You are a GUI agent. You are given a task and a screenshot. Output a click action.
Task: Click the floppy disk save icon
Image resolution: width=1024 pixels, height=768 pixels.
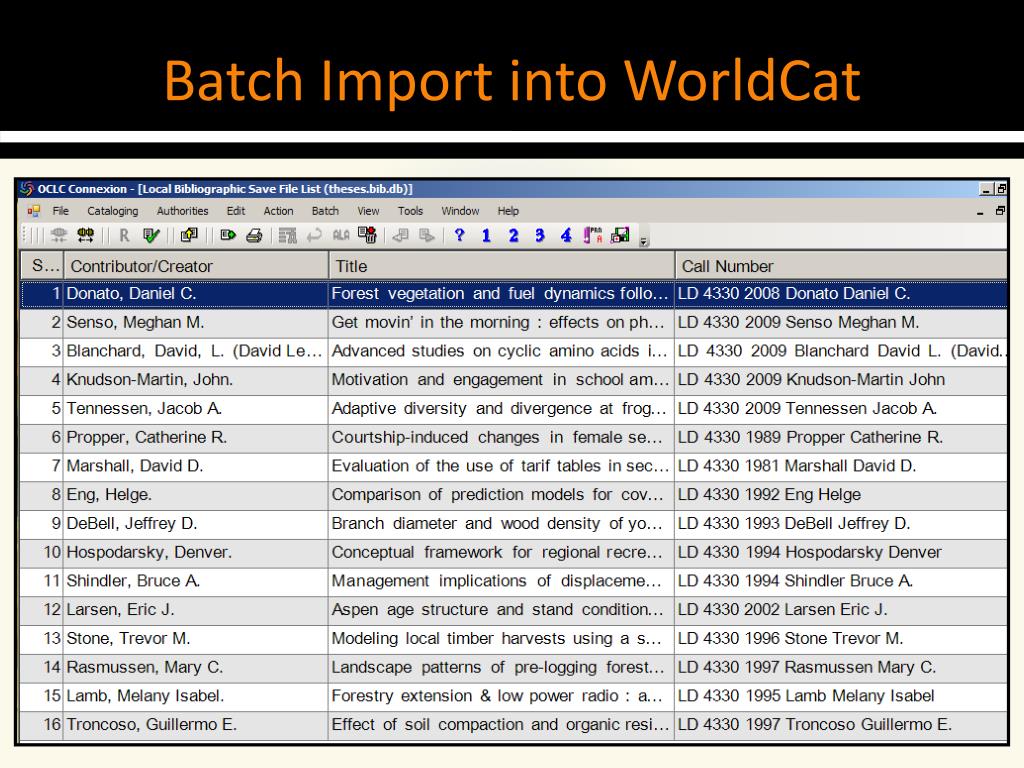[620, 235]
